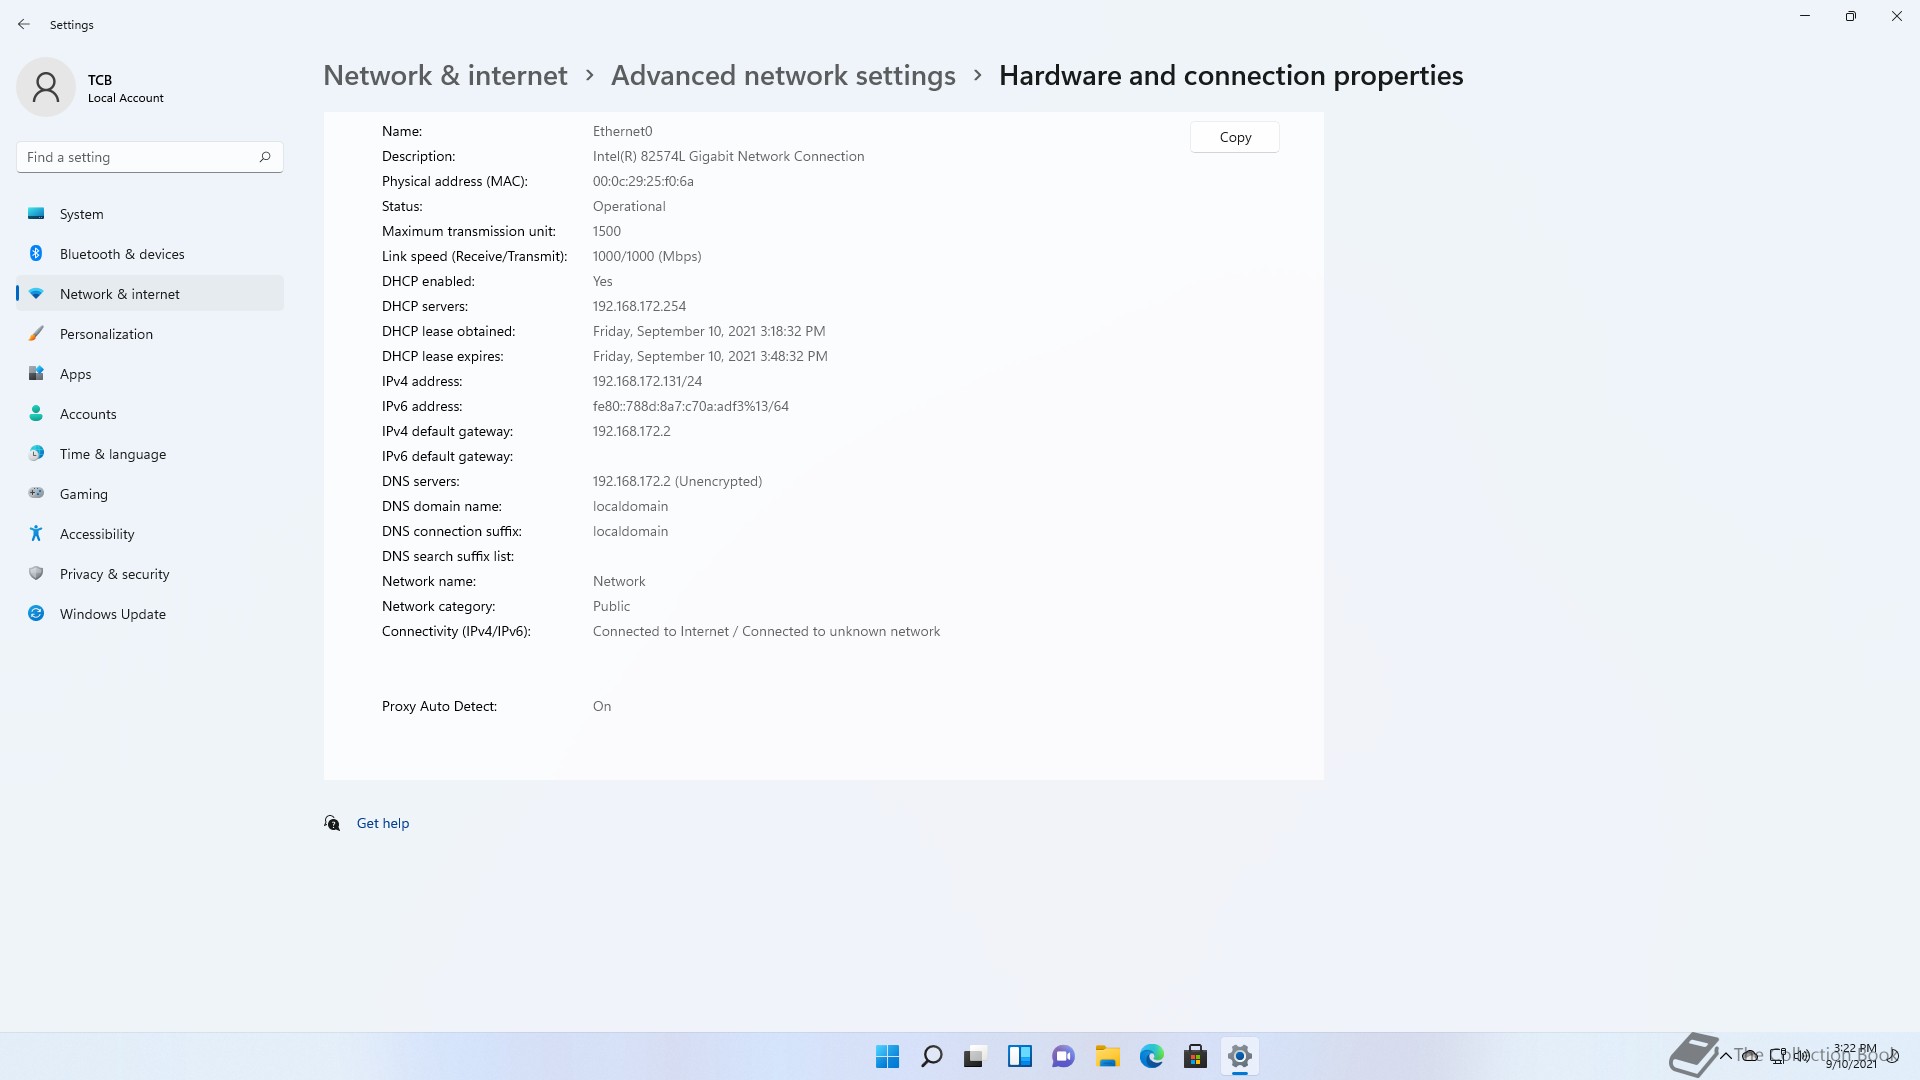Go to Windows Update settings
1920x1080 pixels.
coord(112,614)
